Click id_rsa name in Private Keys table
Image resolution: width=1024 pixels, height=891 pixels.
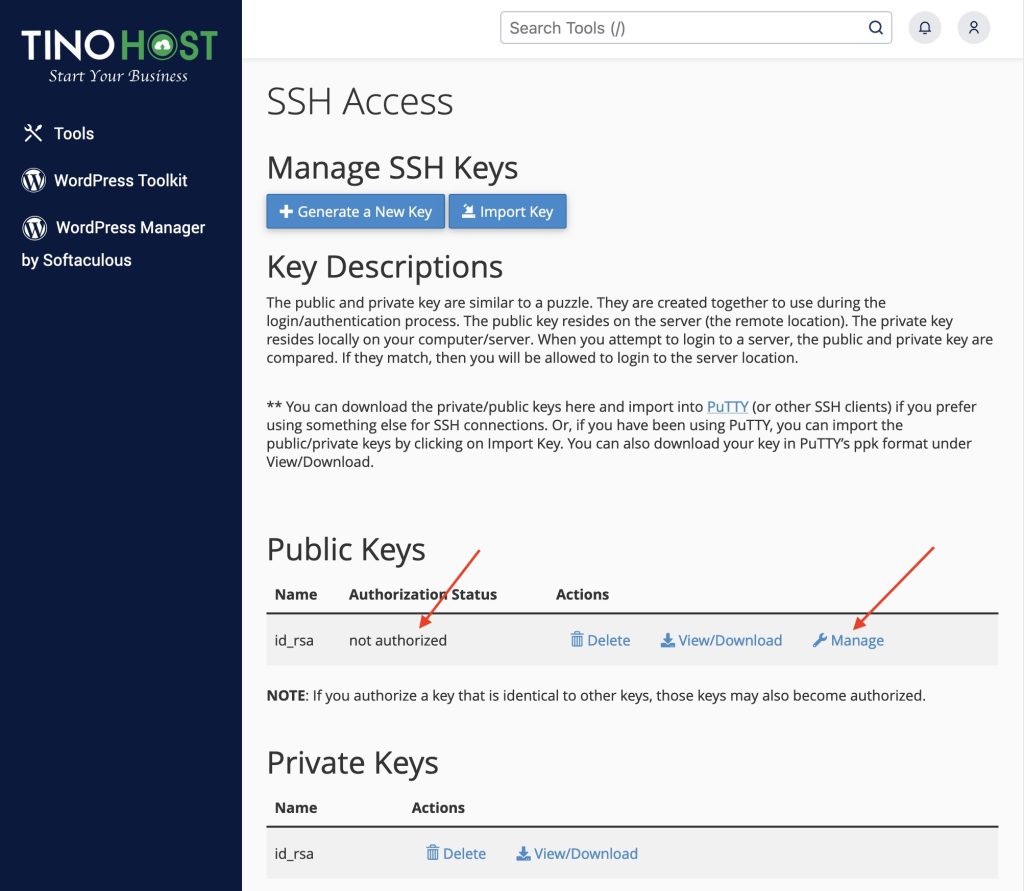coord(294,854)
